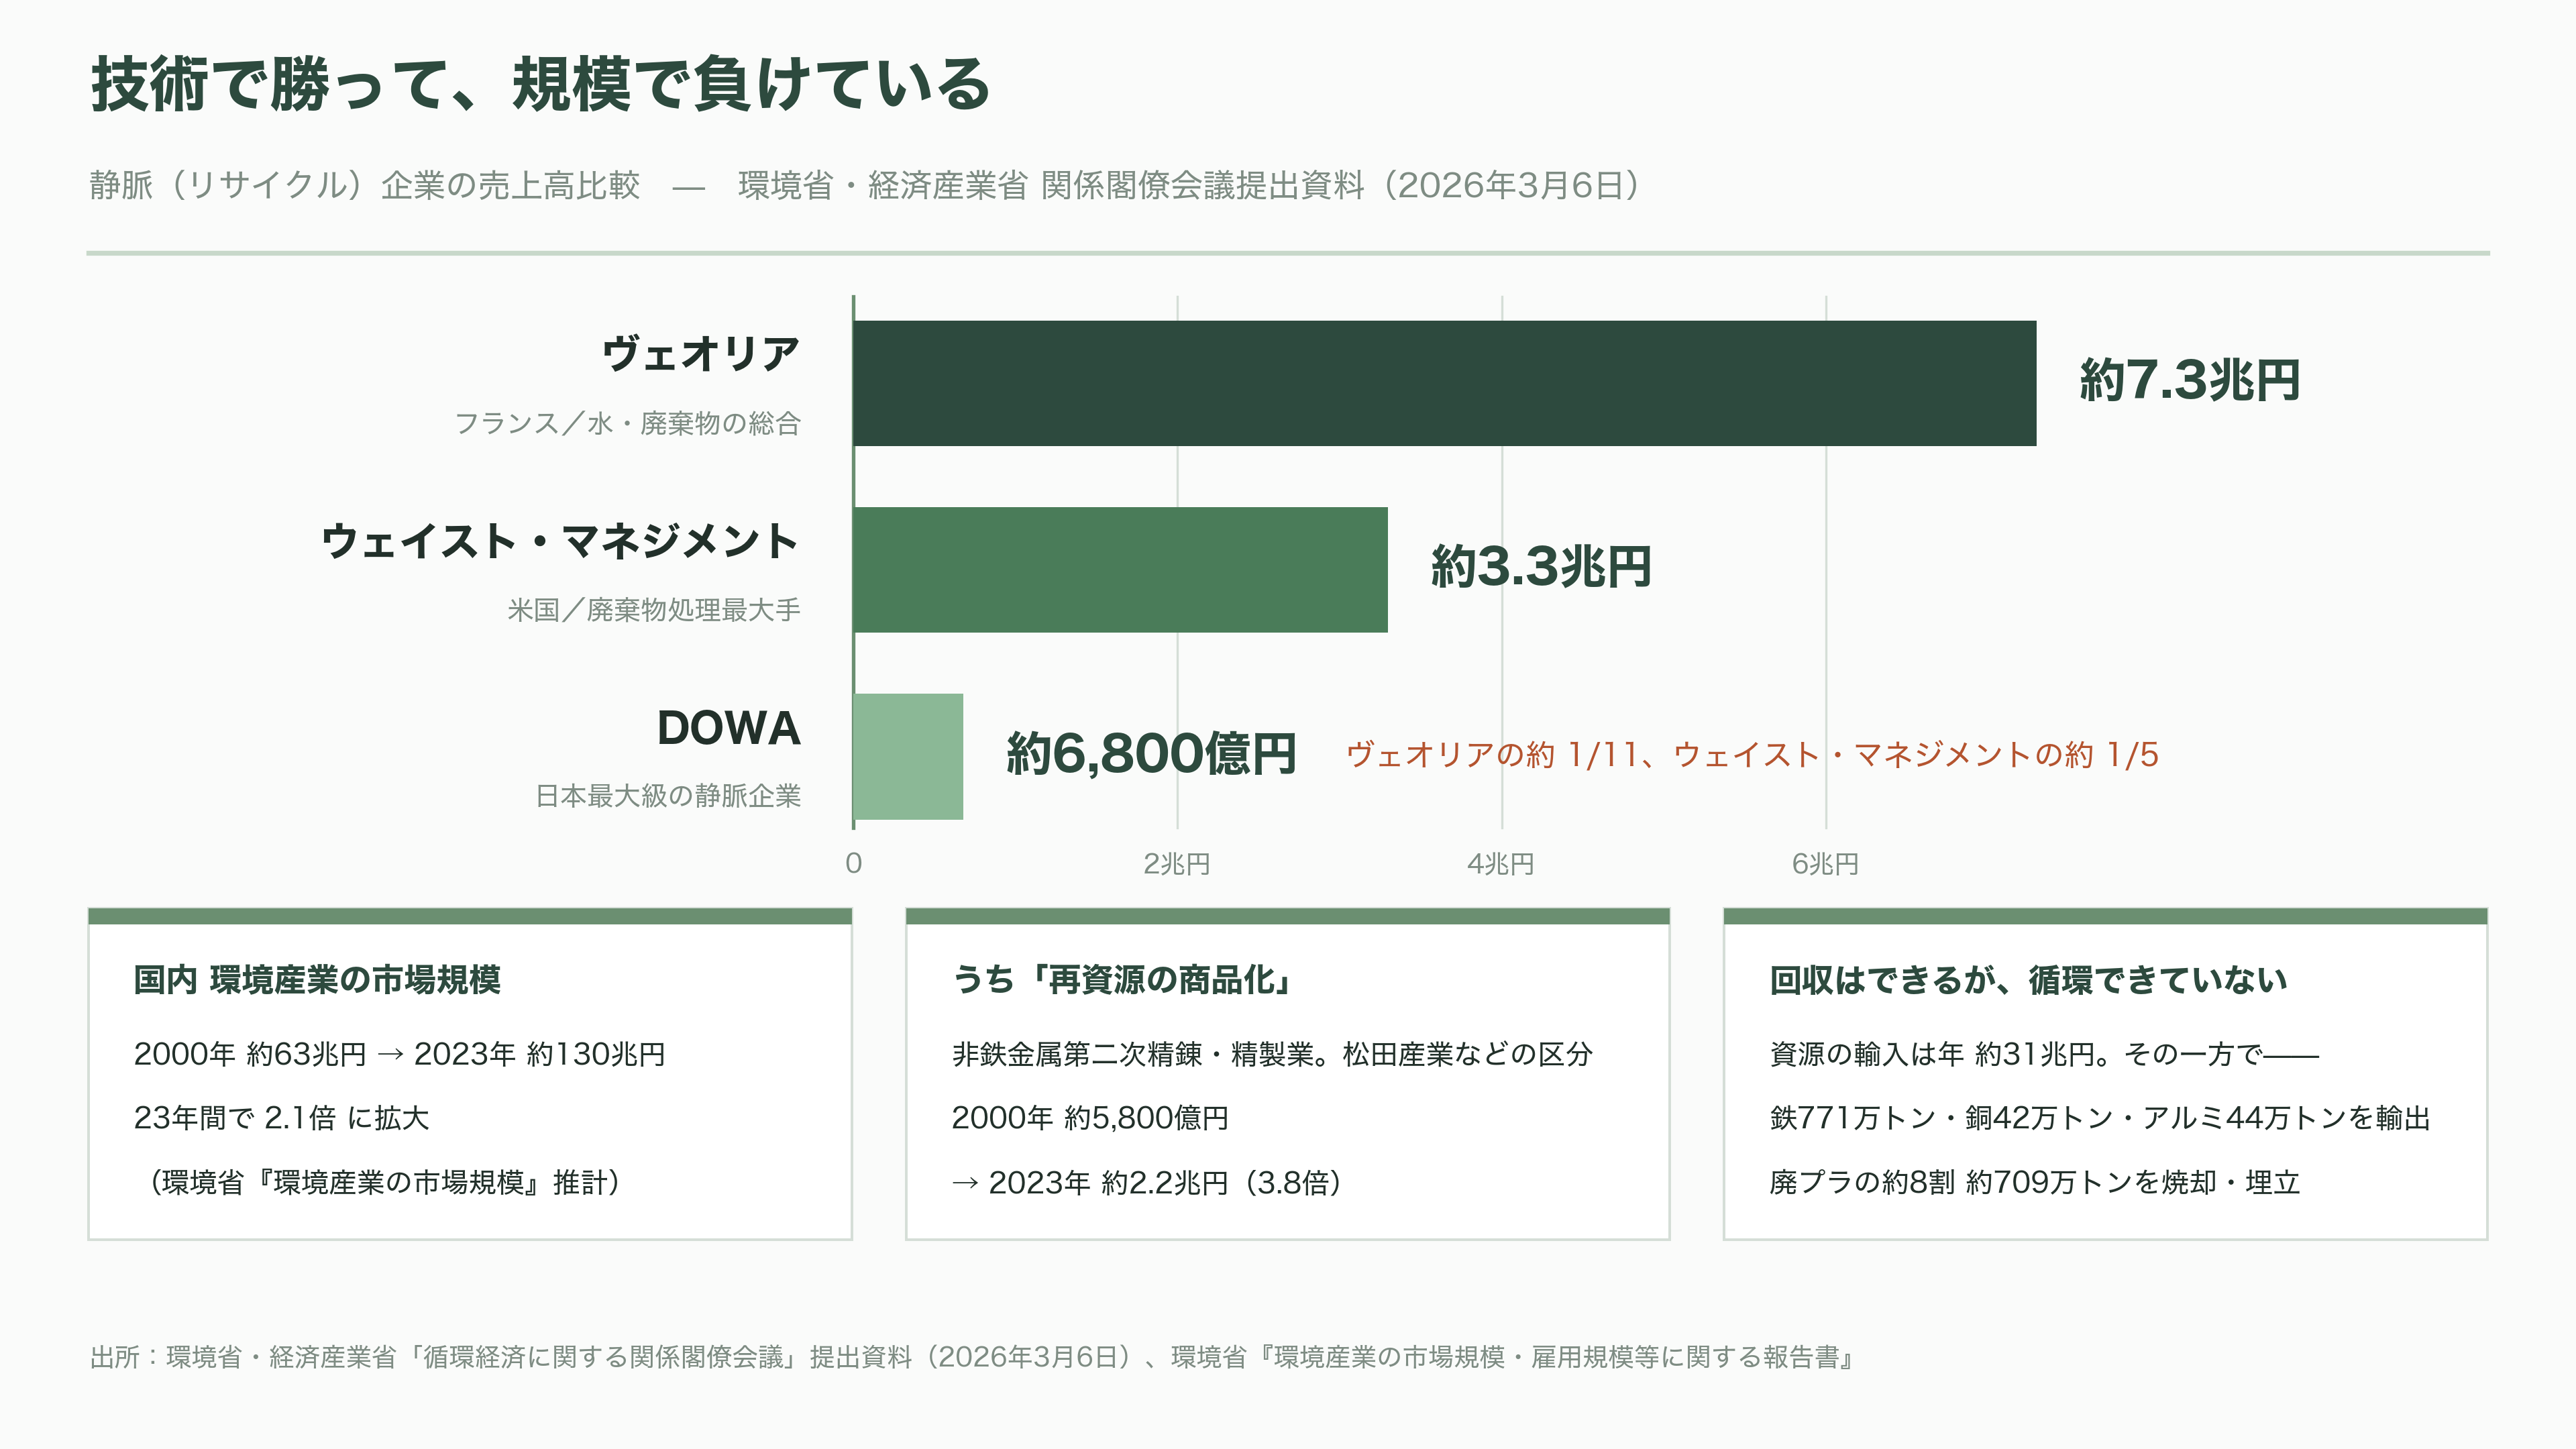Click the light green DOWA bar
2576x1449 pixels.
908,756
